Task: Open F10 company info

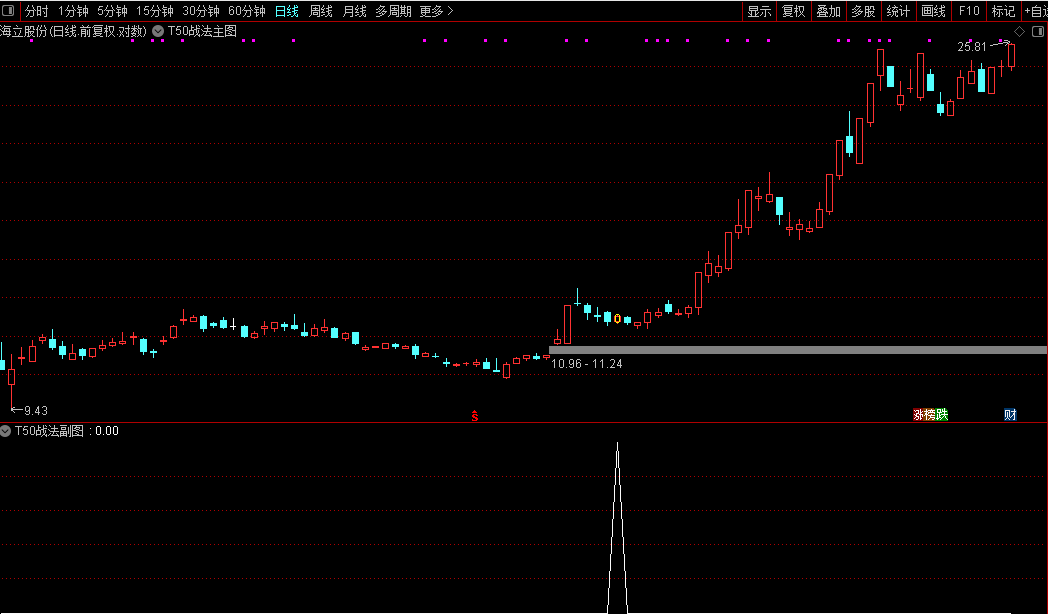Action: coord(968,11)
